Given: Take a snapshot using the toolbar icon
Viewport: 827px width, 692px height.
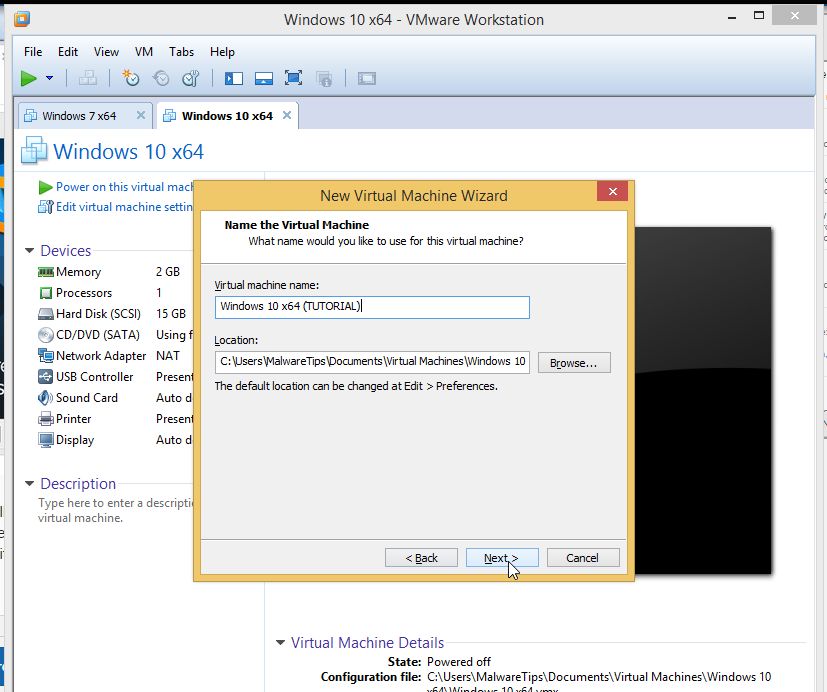Looking at the screenshot, I should click(x=130, y=79).
